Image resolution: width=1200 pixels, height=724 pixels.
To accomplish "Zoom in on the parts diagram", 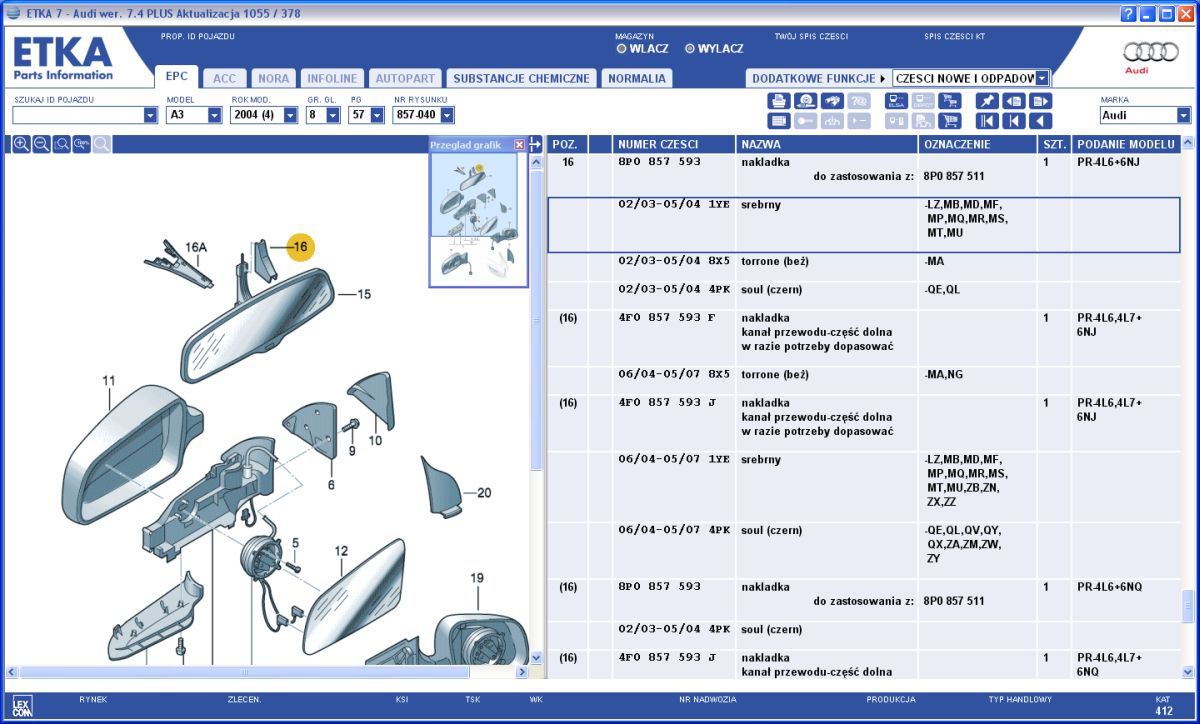I will tap(21, 144).
